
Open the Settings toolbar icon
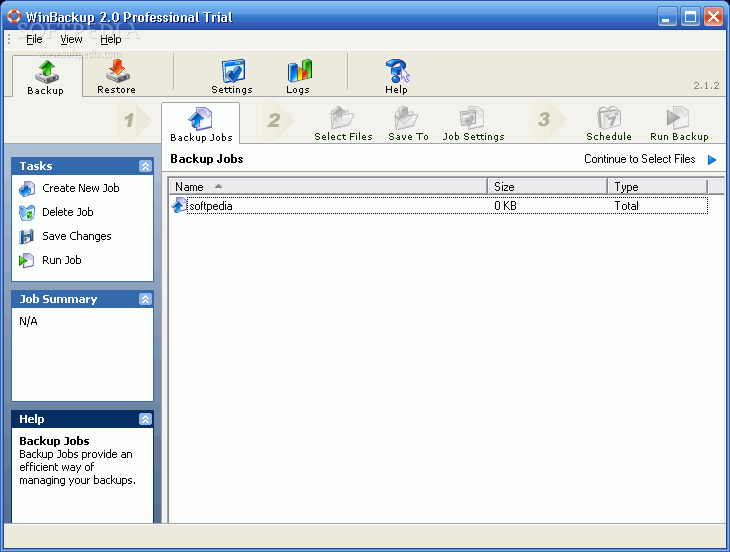(232, 77)
